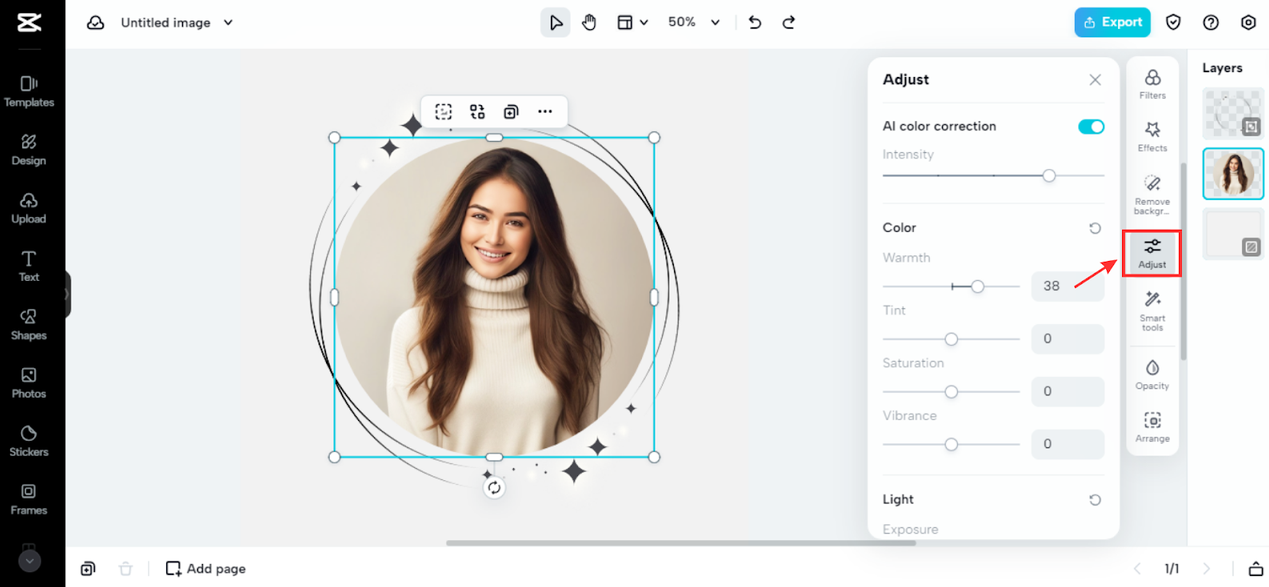Select the Text tool in sidebar

(29, 266)
